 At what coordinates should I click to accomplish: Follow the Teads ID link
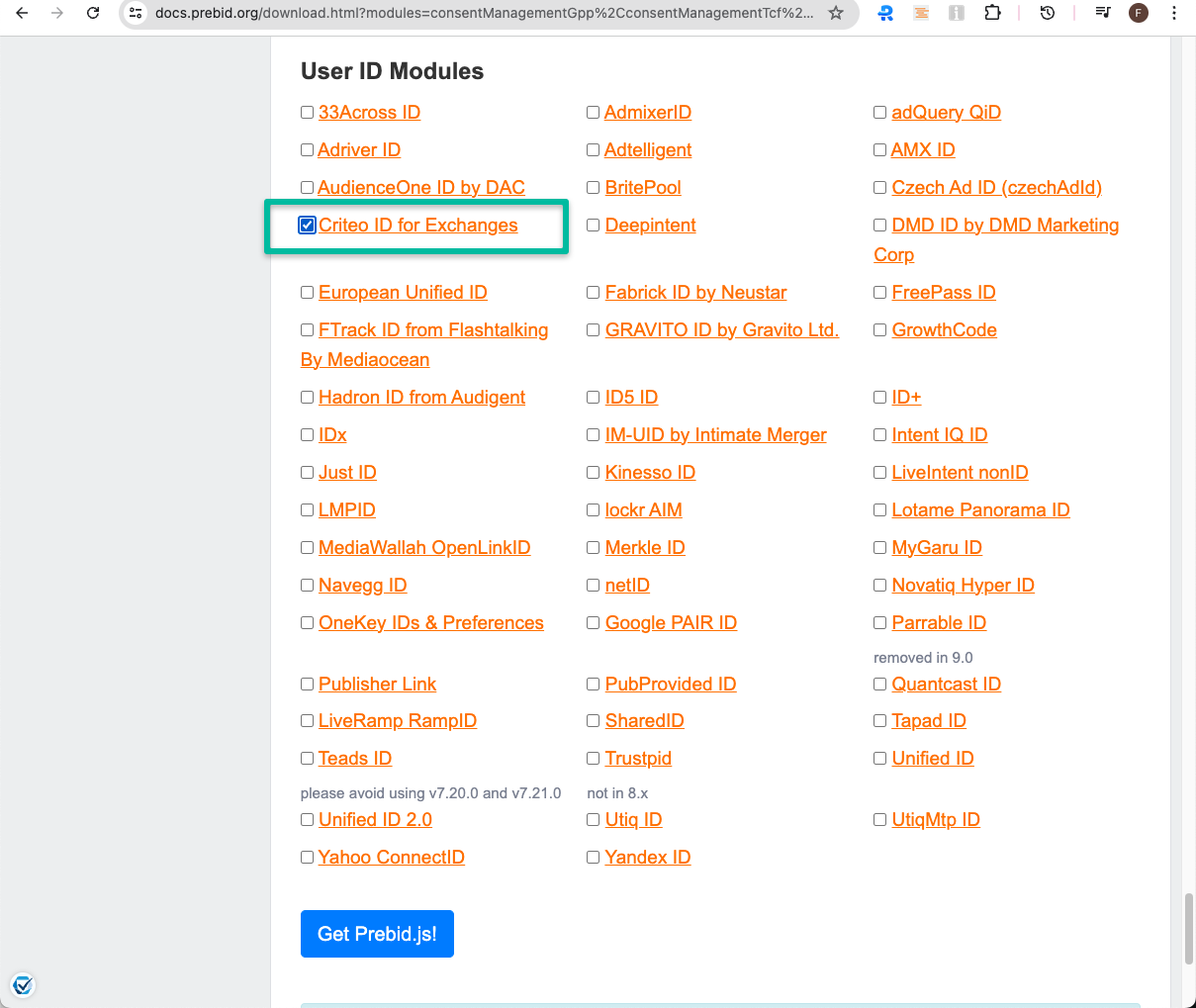pyautogui.click(x=355, y=758)
